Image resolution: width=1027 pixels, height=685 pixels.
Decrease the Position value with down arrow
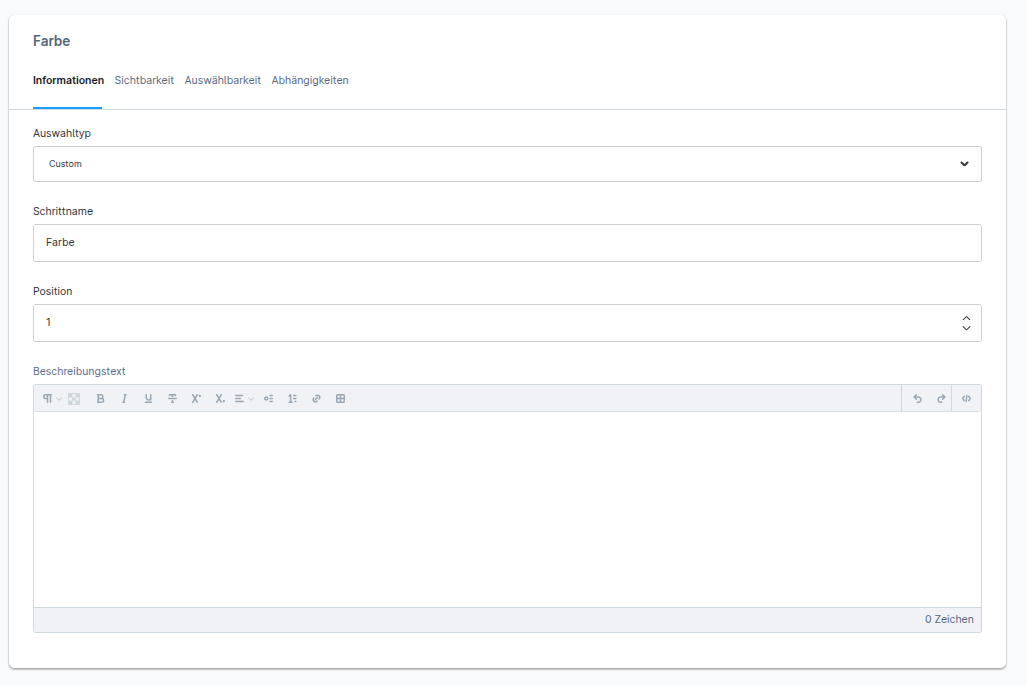tap(966, 327)
